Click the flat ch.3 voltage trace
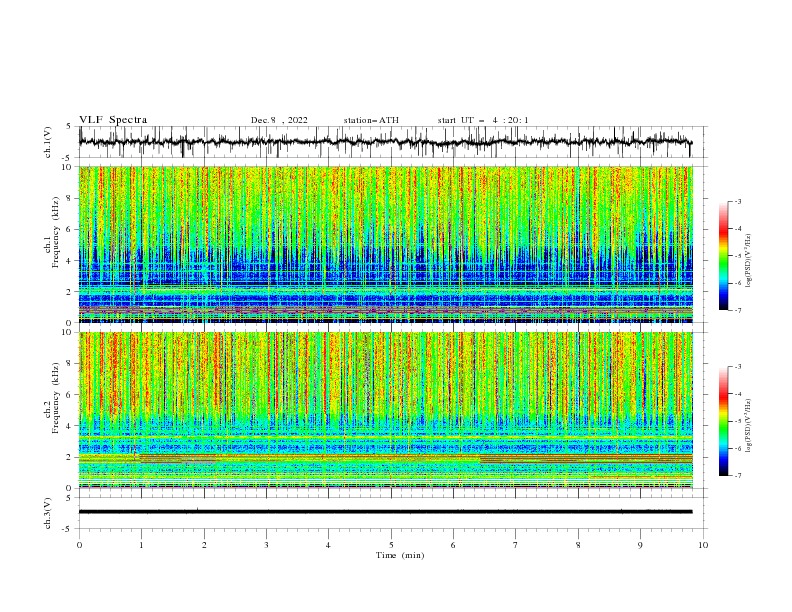The width and height of the screenshot is (792, 612). (x=385, y=512)
